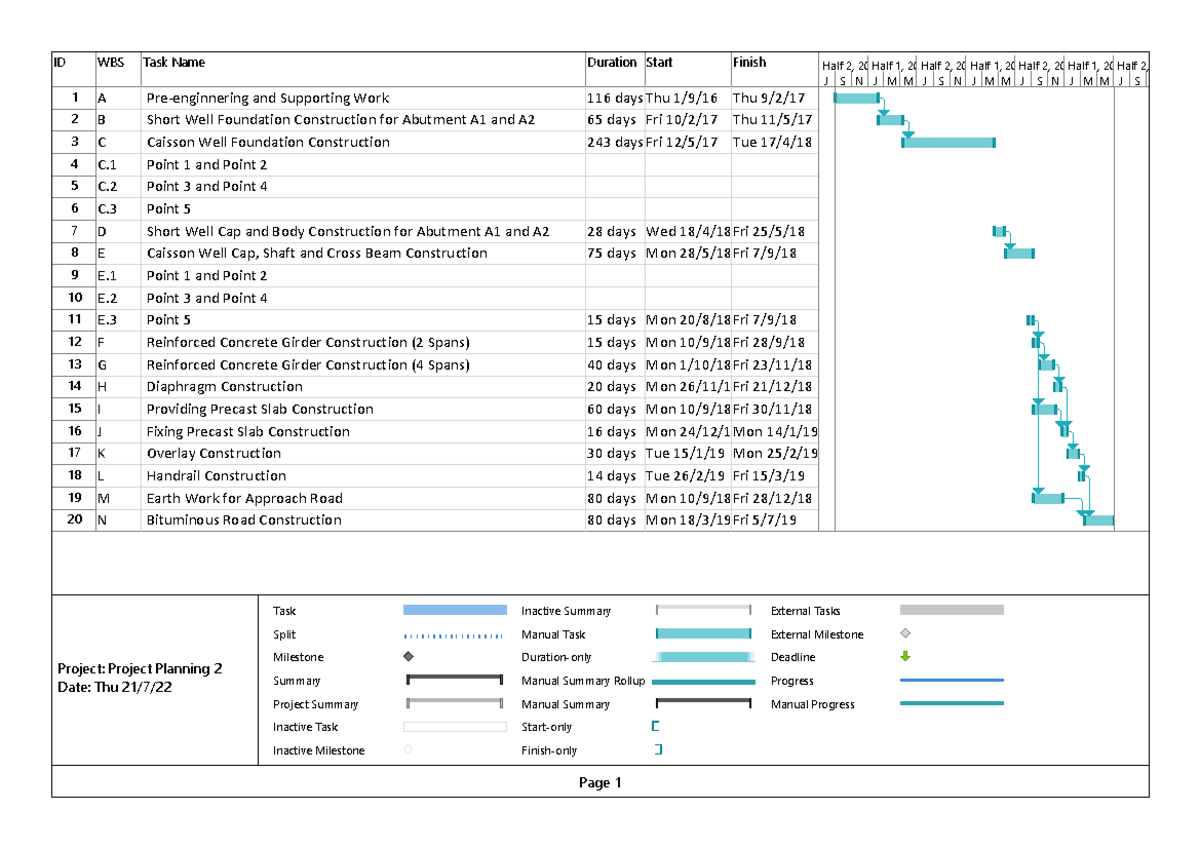This screenshot has height=849, width=1200.
Task: Click the Manual Task teal bar sample
Action: pyautogui.click(x=702, y=633)
